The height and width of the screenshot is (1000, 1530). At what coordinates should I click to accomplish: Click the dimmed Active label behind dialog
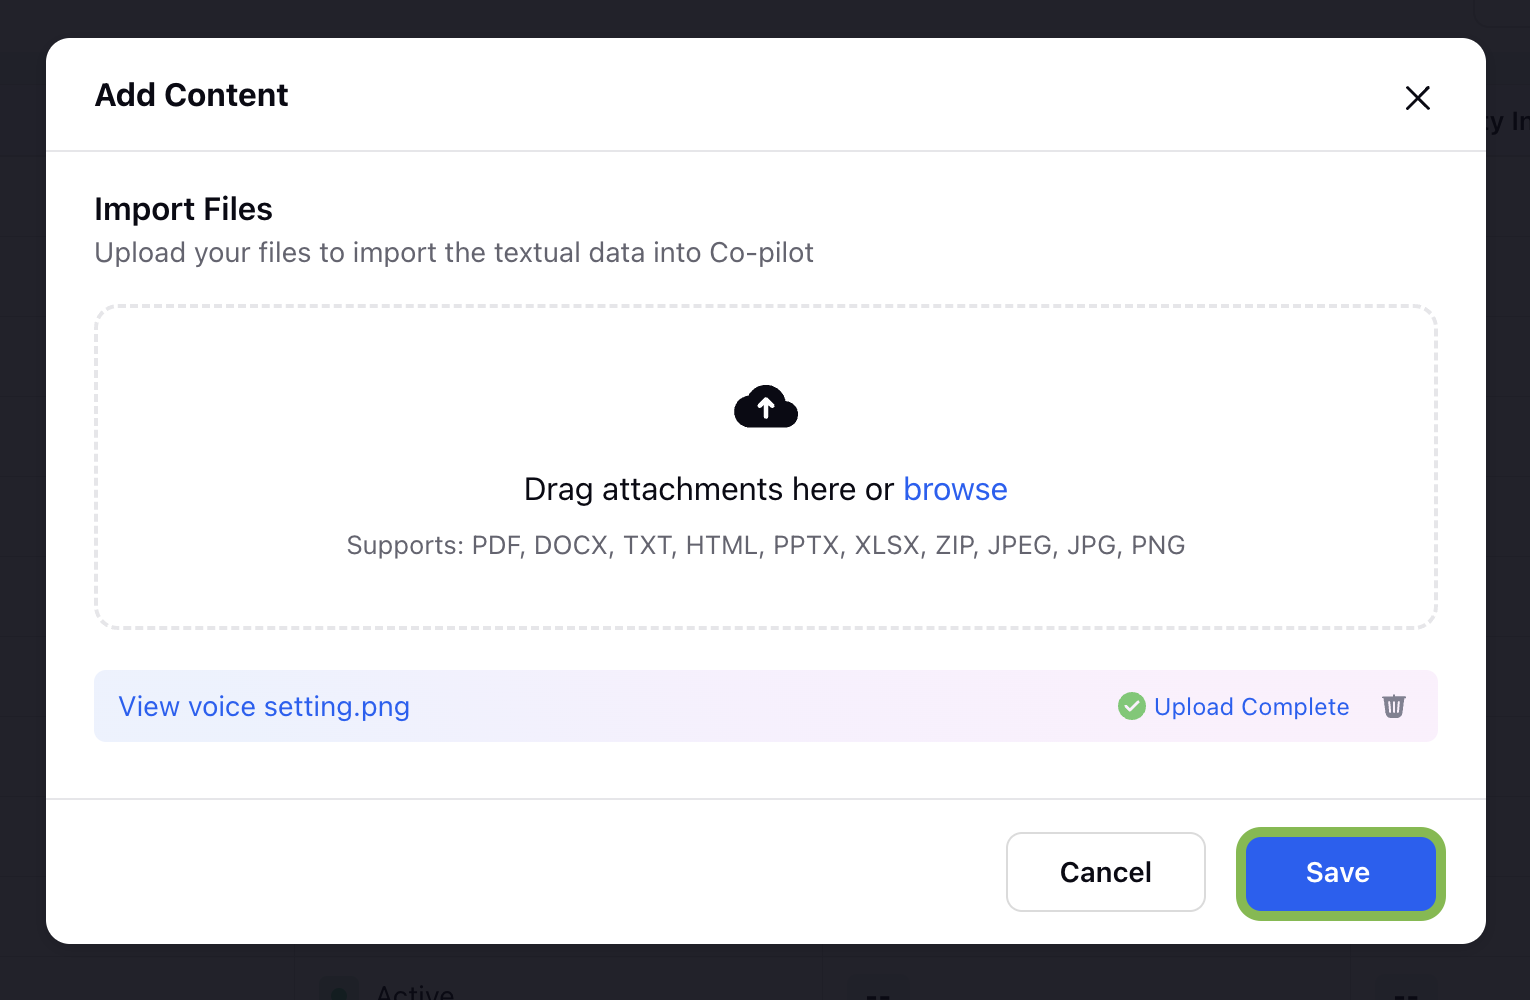(415, 991)
